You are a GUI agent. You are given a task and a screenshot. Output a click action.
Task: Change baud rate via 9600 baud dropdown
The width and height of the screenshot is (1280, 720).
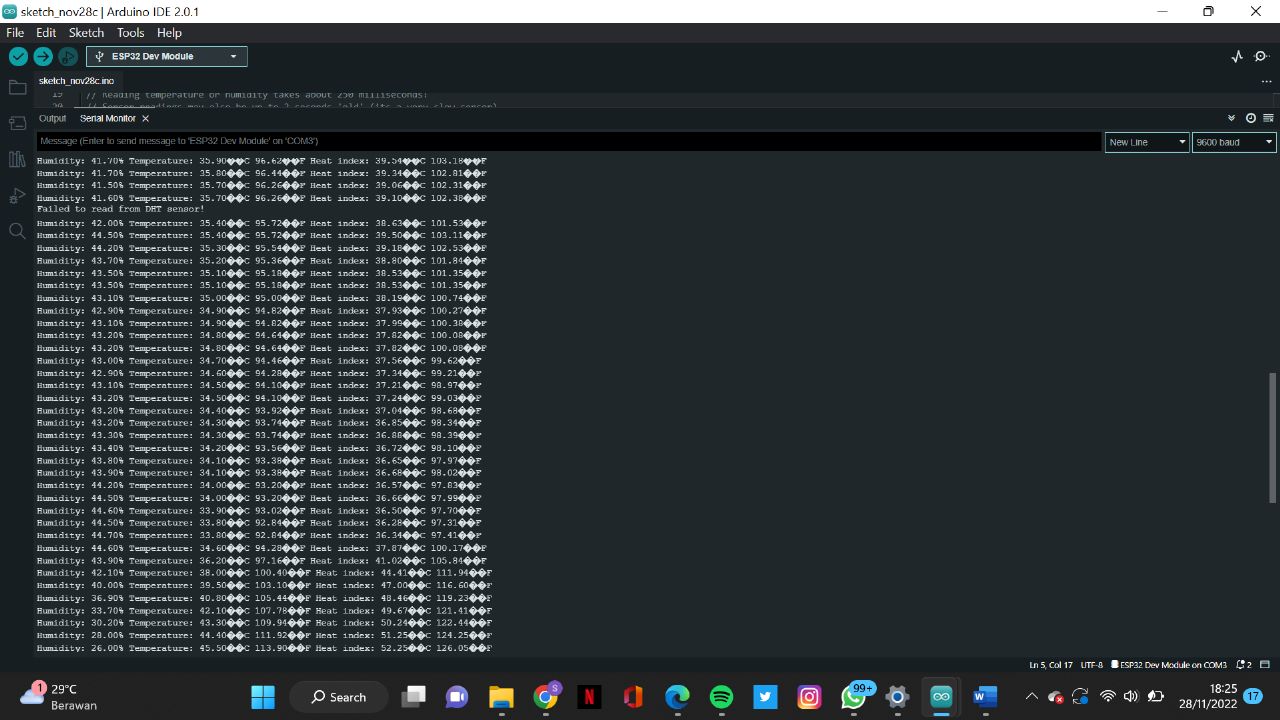[1233, 141]
